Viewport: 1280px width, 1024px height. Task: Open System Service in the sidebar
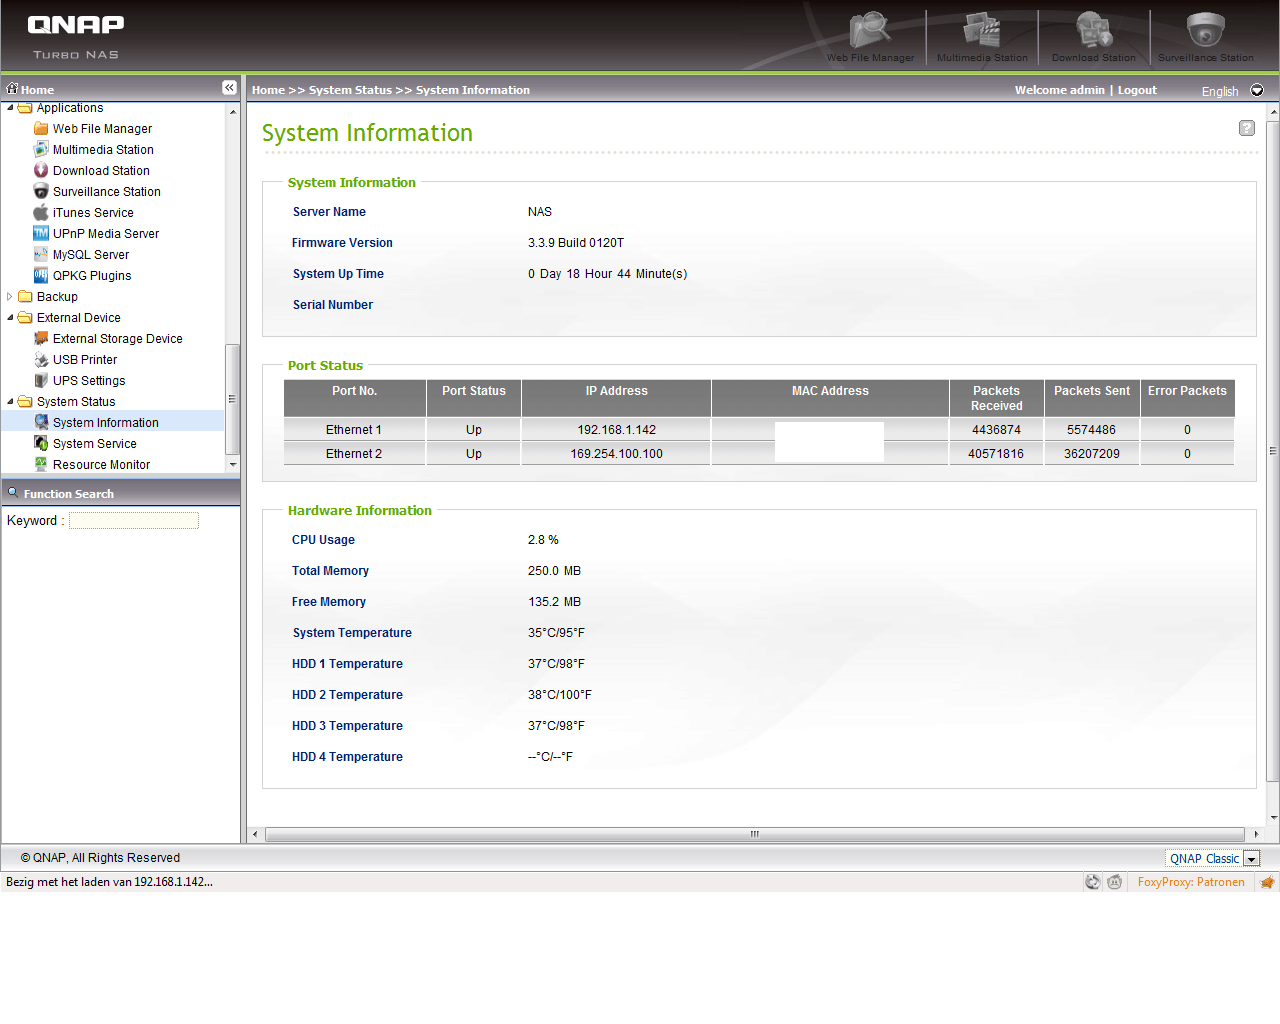coord(95,443)
